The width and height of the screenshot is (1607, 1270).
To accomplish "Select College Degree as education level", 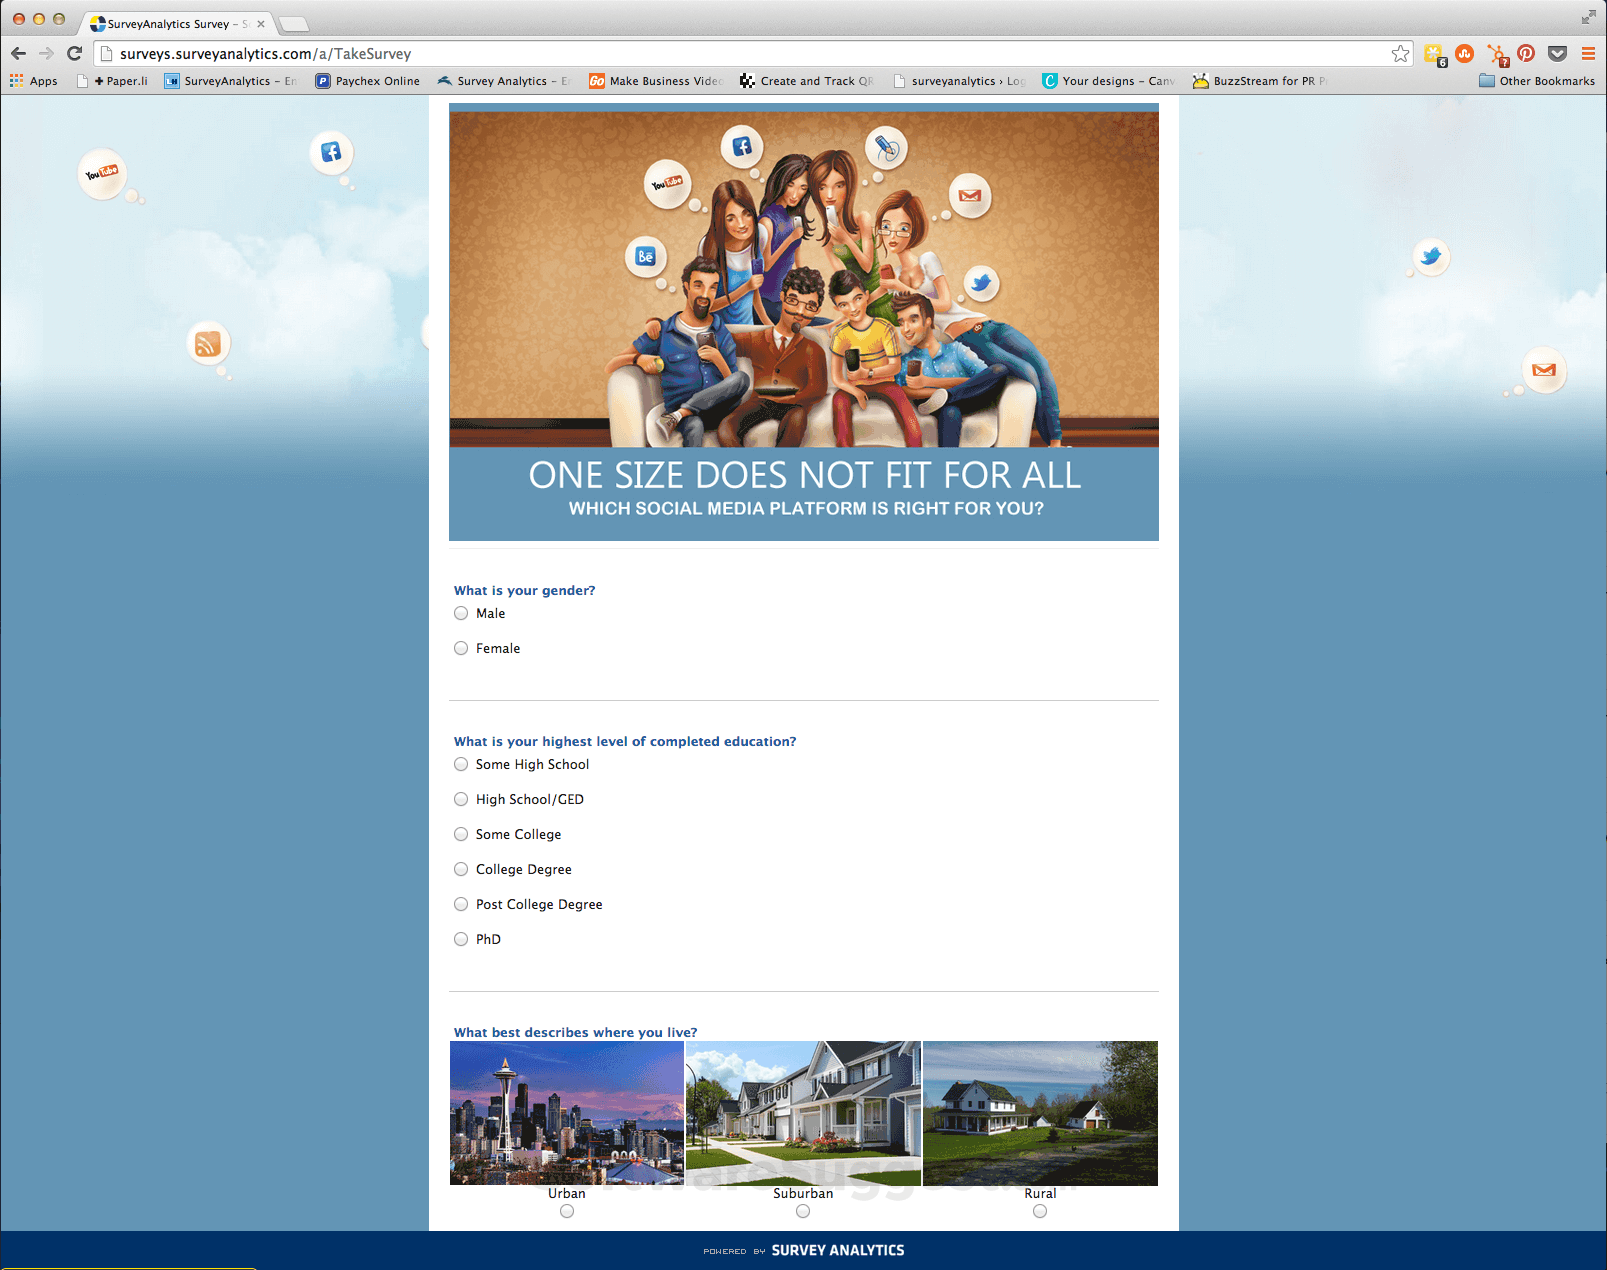I will pyautogui.click(x=461, y=869).
